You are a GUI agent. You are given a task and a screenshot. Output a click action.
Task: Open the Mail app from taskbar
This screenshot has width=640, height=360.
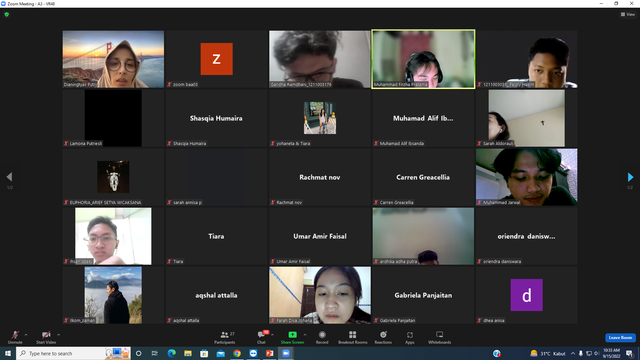(x=220, y=353)
